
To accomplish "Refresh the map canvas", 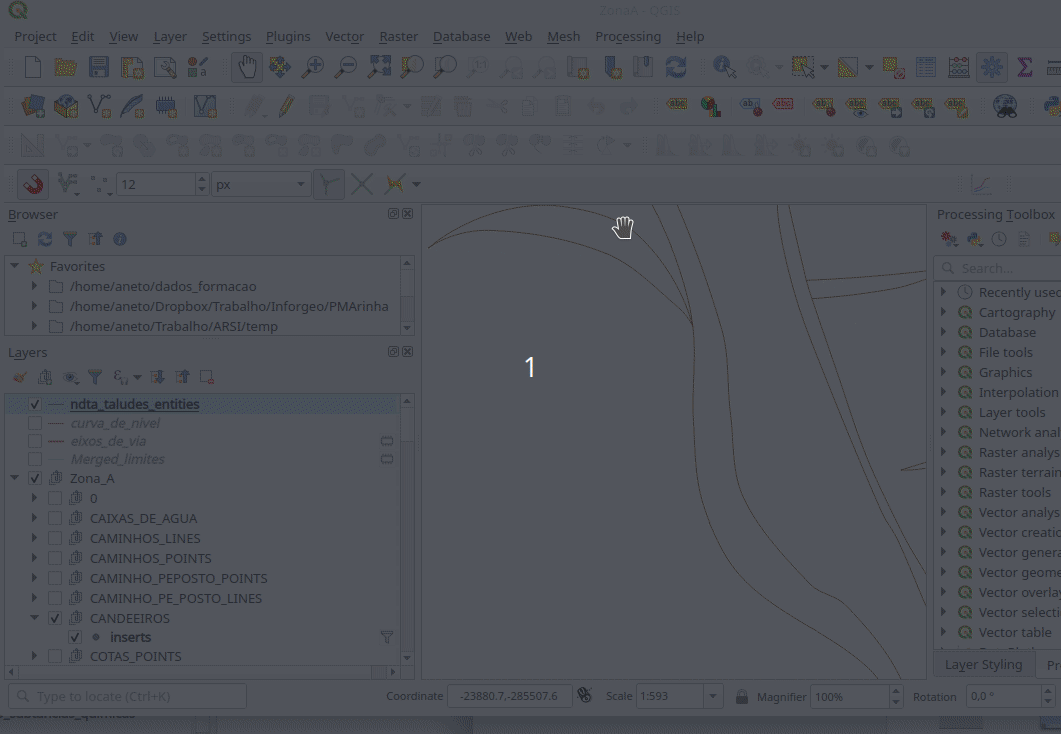I will click(676, 67).
